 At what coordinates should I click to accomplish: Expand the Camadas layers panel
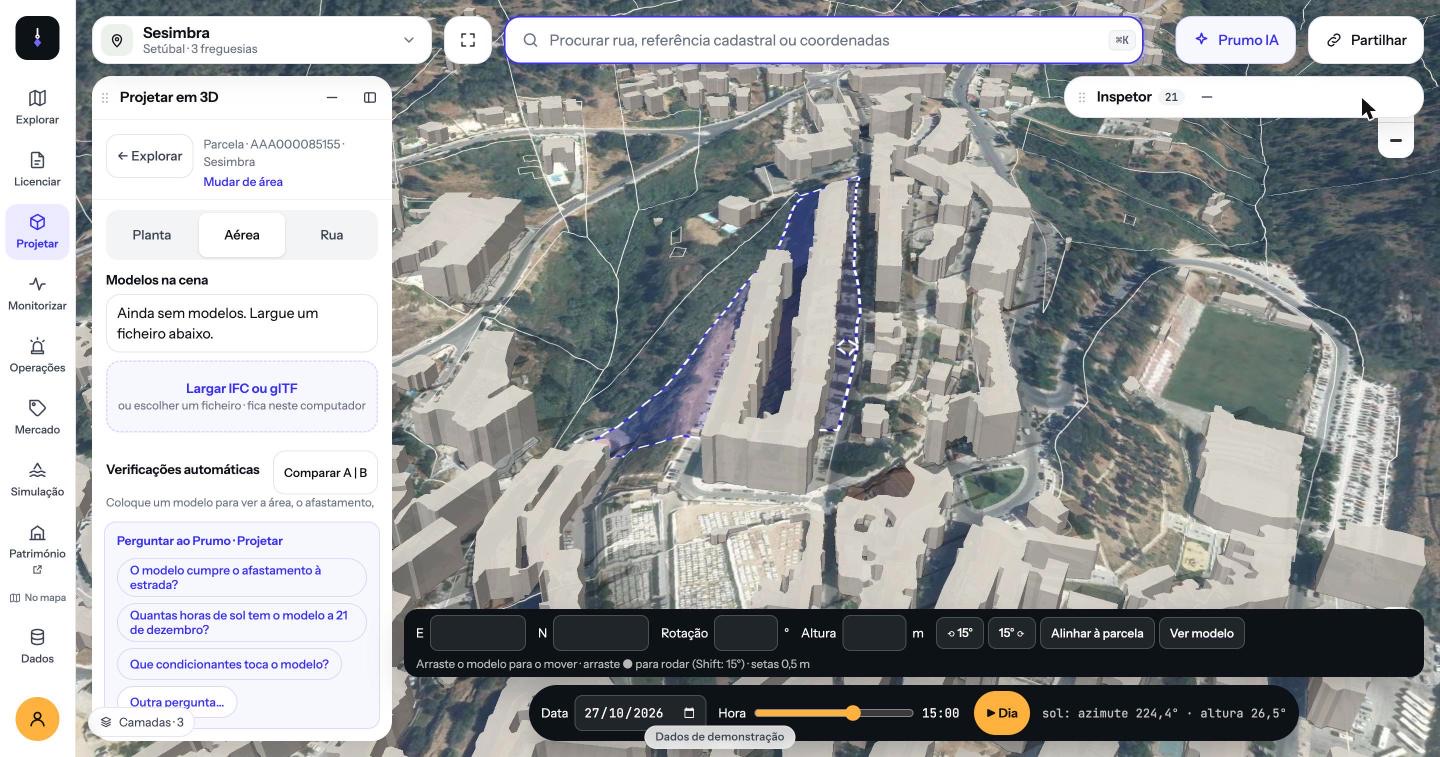click(142, 722)
